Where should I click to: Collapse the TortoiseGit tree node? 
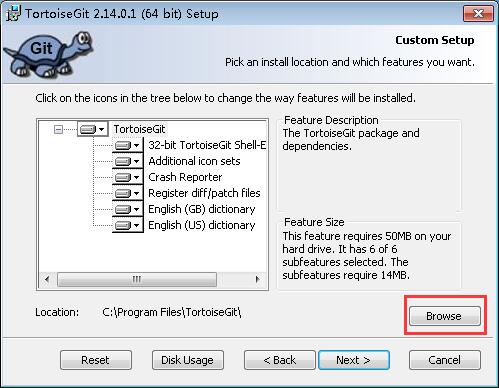pos(58,129)
